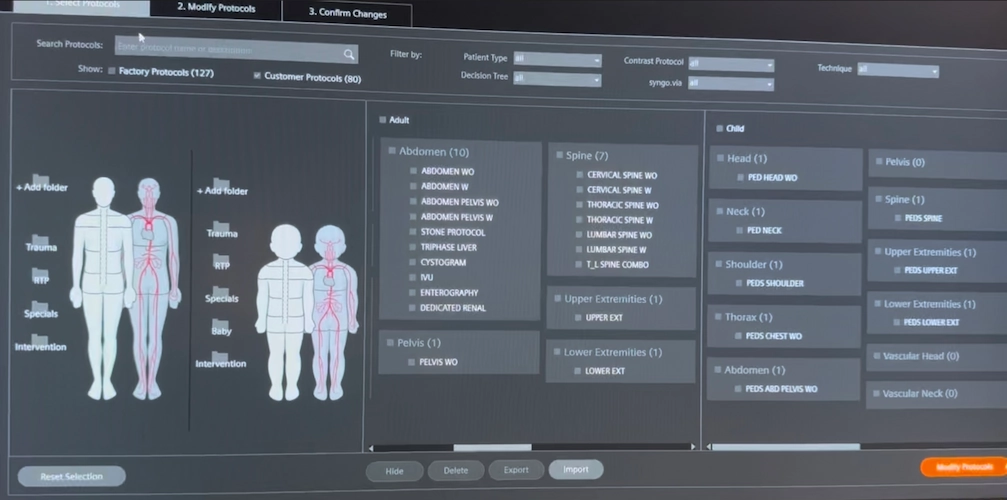
Task: Select the child vascular body figure
Action: pos(332,313)
